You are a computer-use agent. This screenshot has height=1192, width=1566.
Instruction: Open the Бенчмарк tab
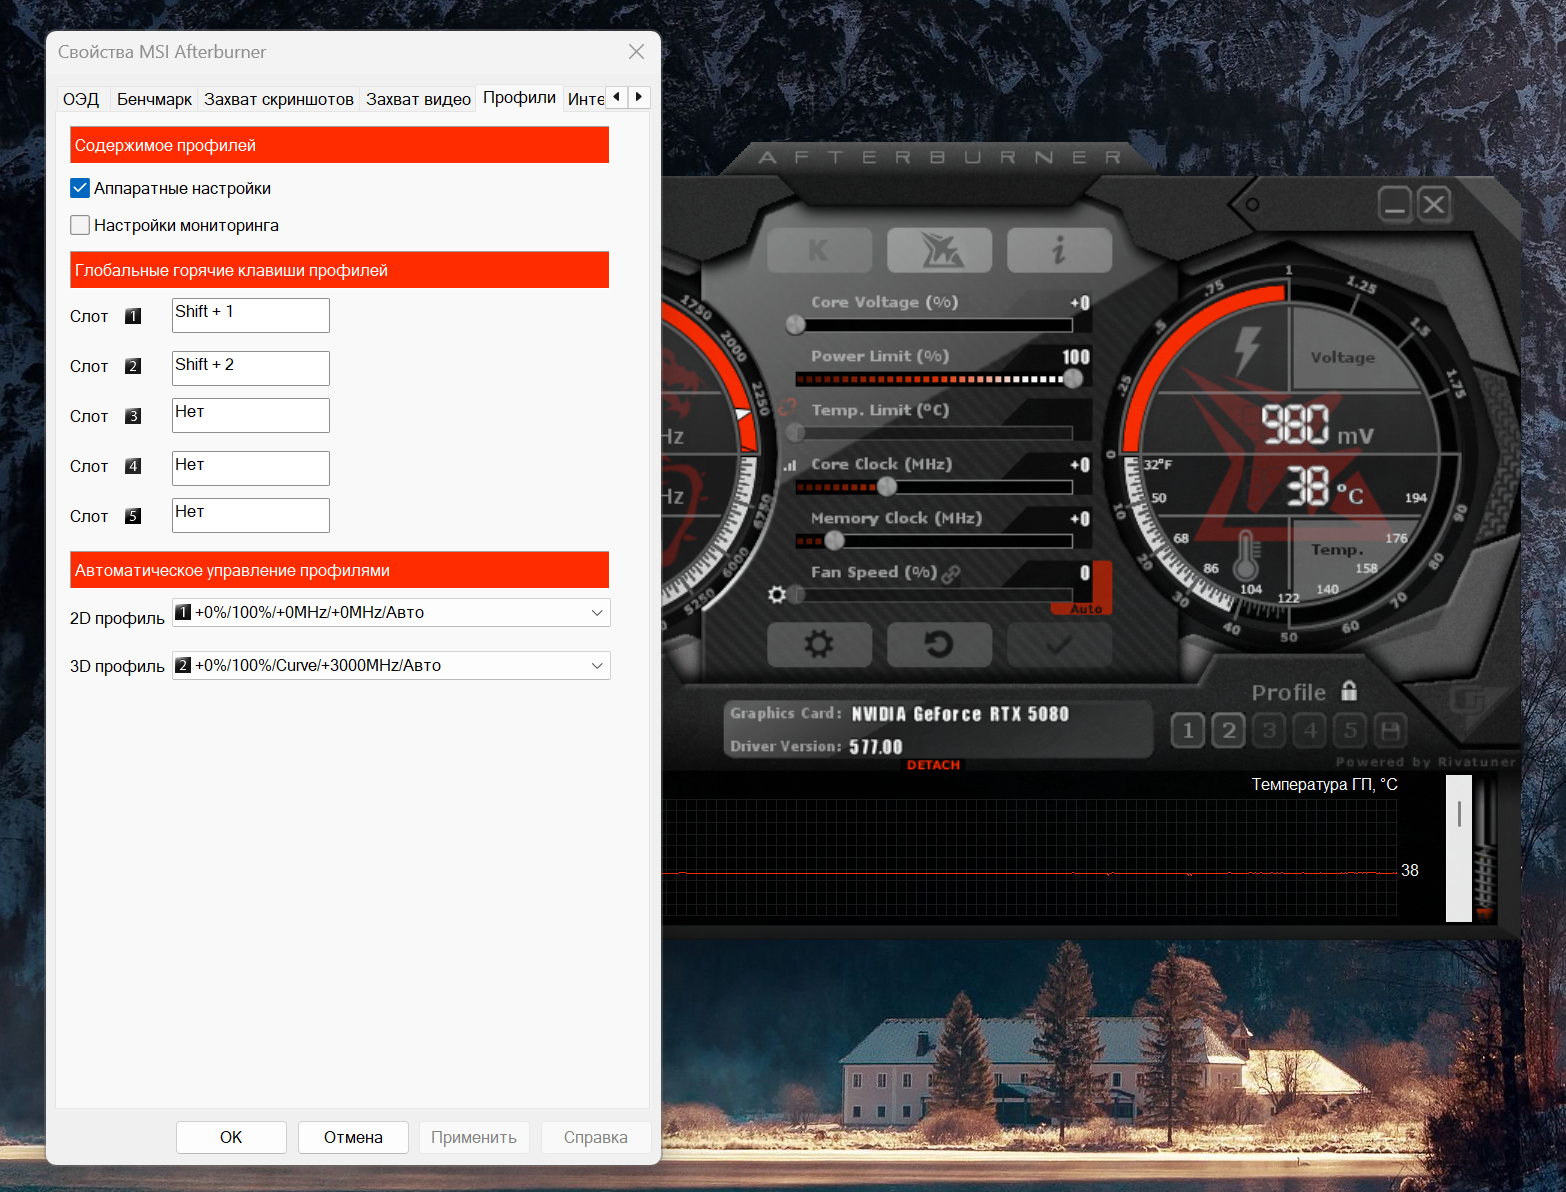point(154,99)
